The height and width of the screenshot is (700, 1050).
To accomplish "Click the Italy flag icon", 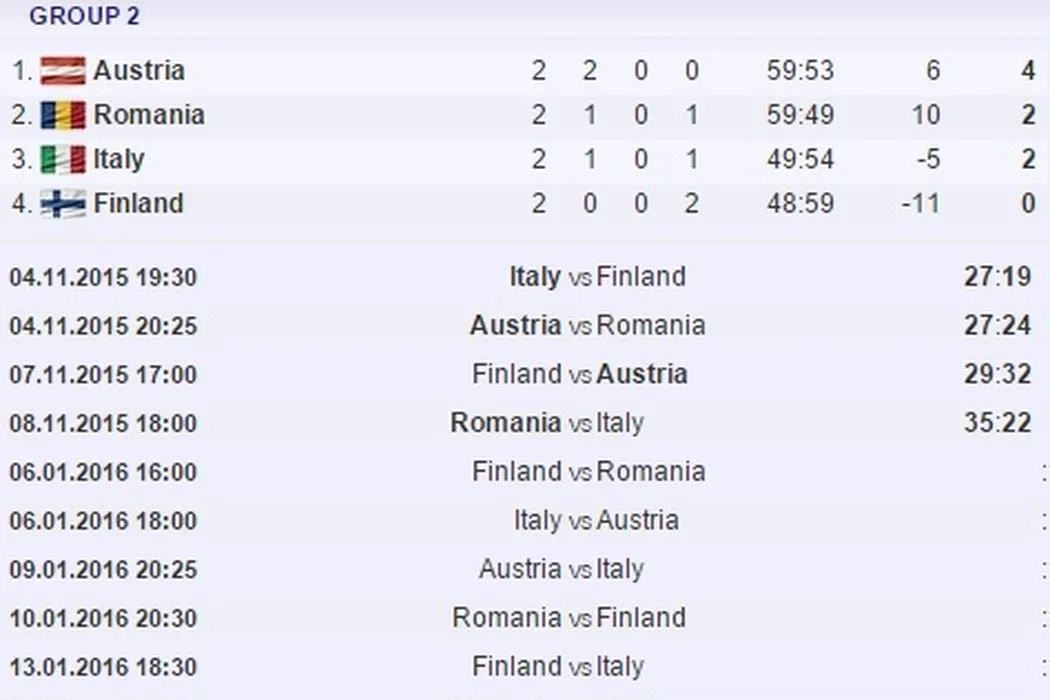I will (x=62, y=160).
